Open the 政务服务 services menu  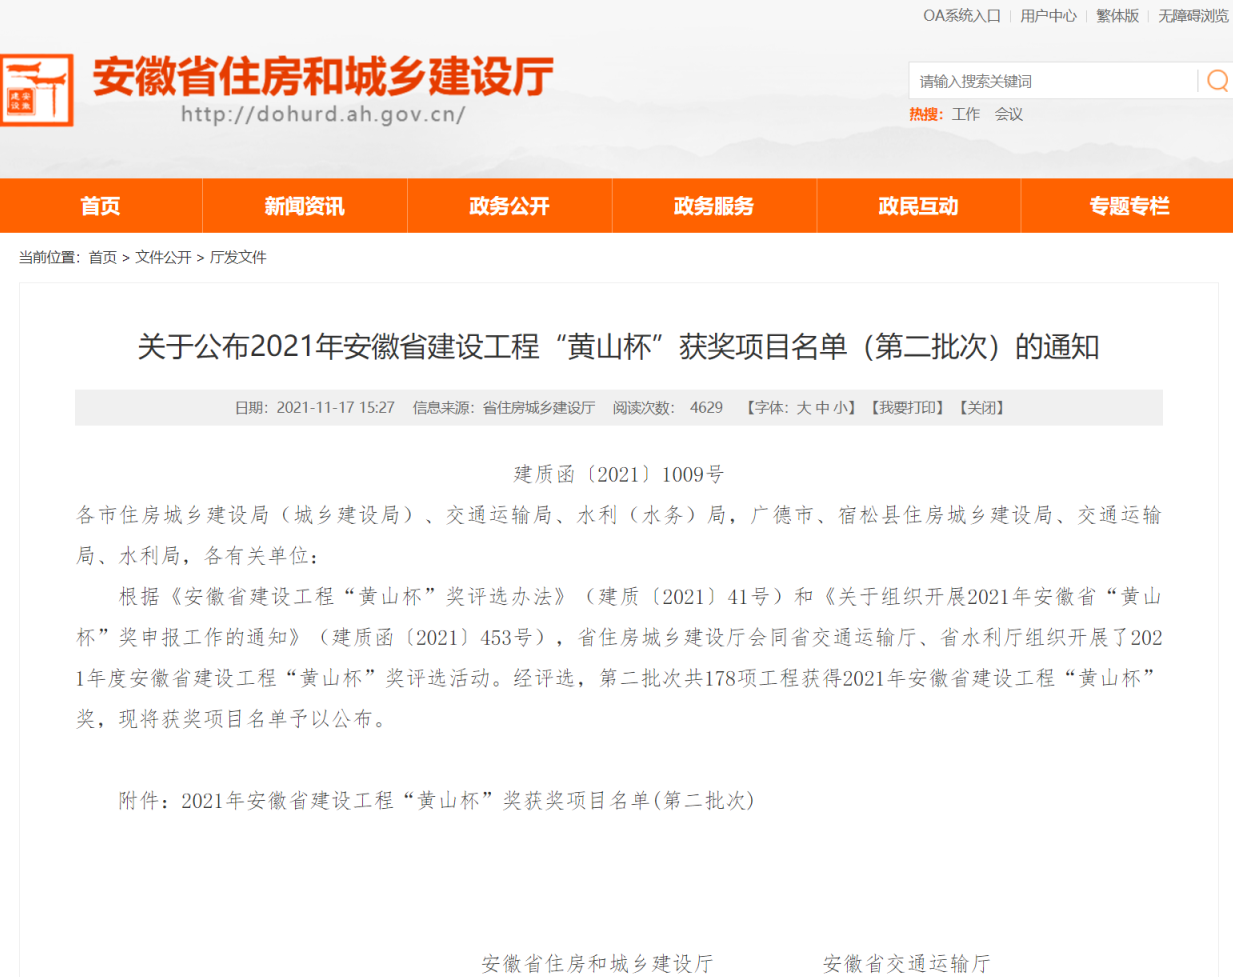pos(713,206)
